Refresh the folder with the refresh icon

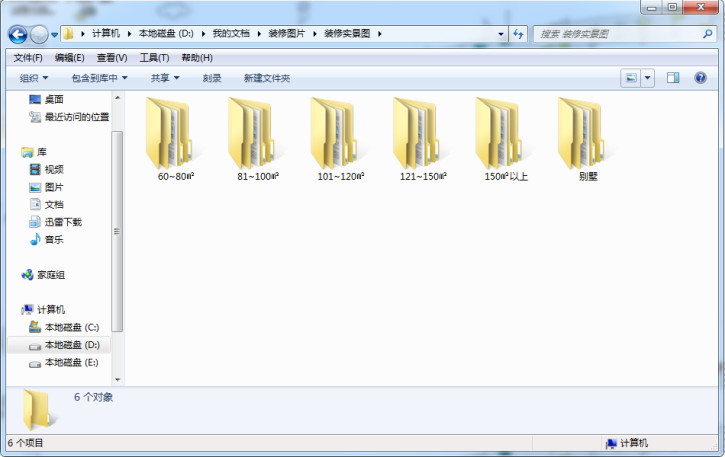point(518,34)
